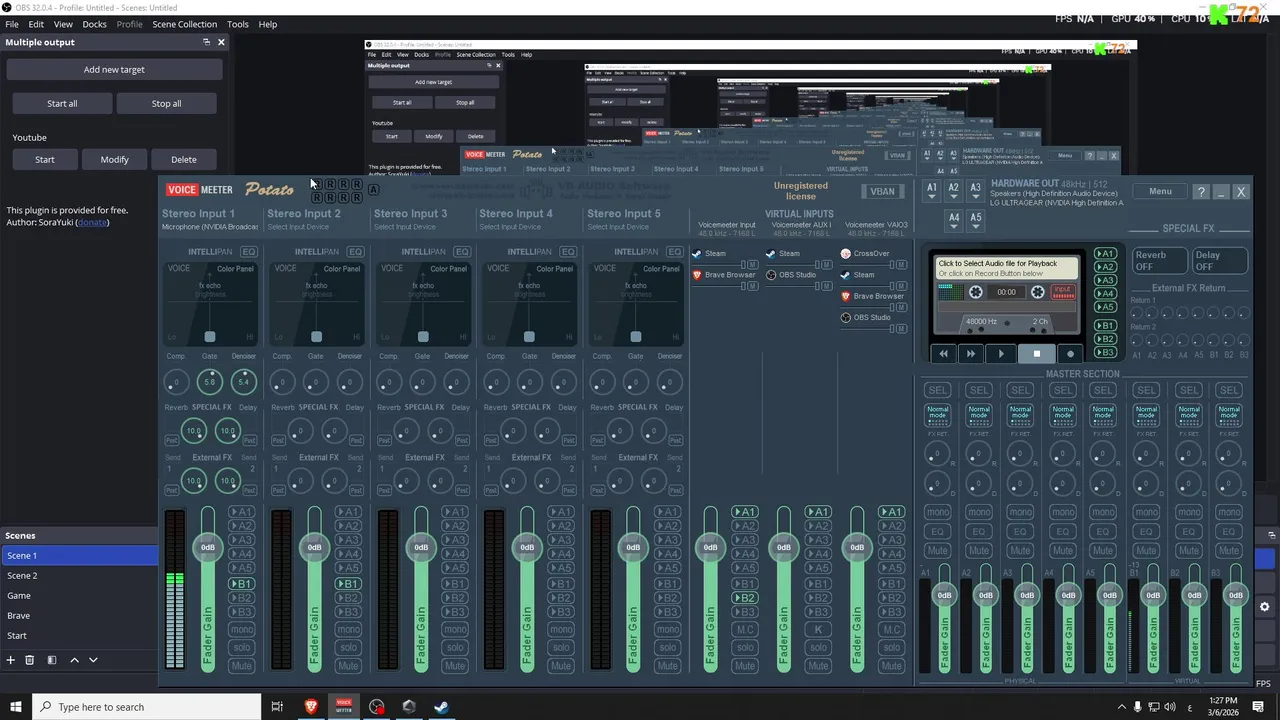Open OBS File menu

pyautogui.click(x=12, y=24)
